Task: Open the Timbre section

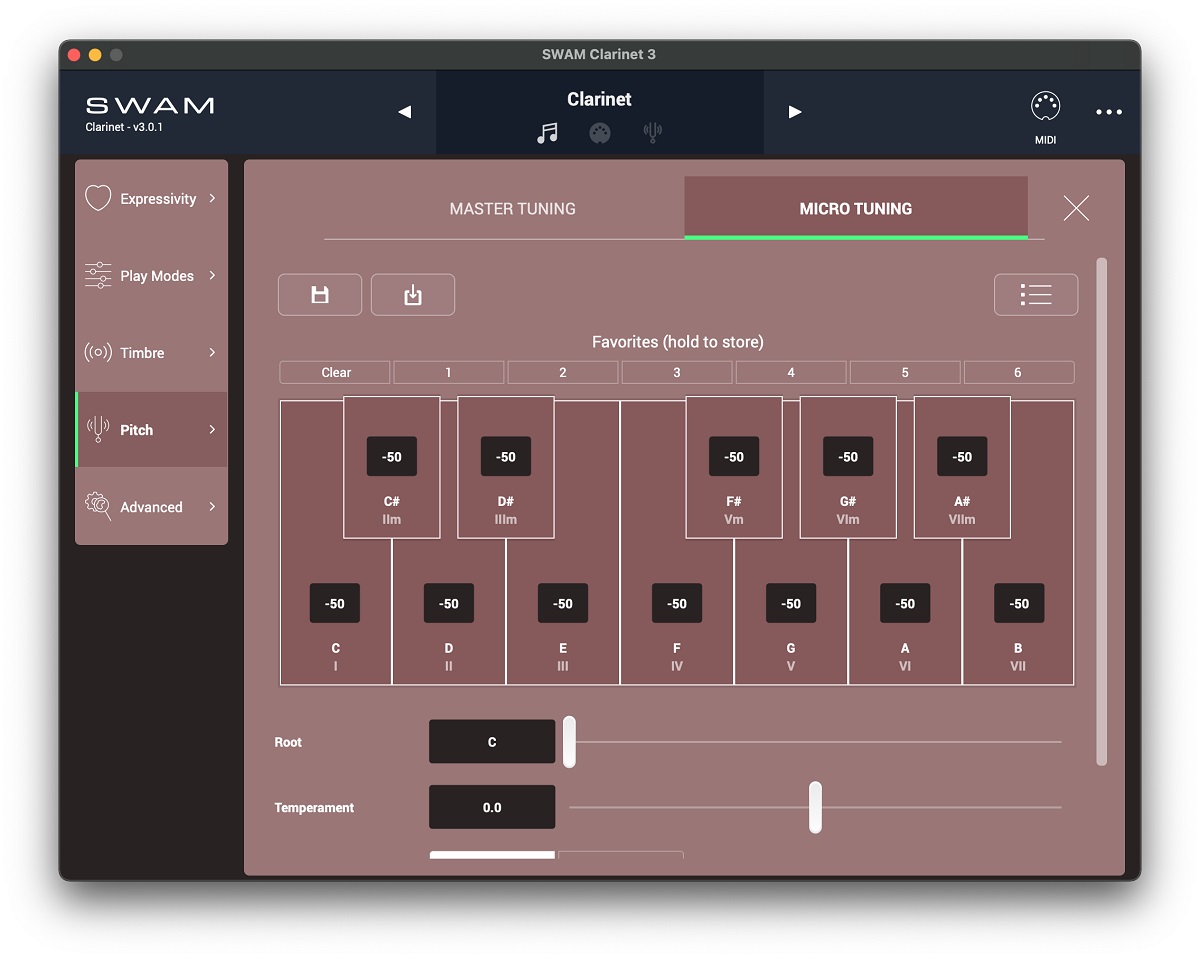Action: coord(152,353)
